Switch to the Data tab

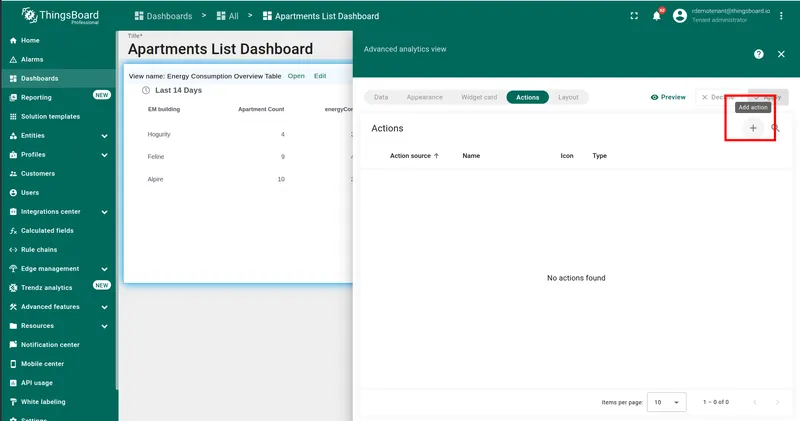(381, 97)
